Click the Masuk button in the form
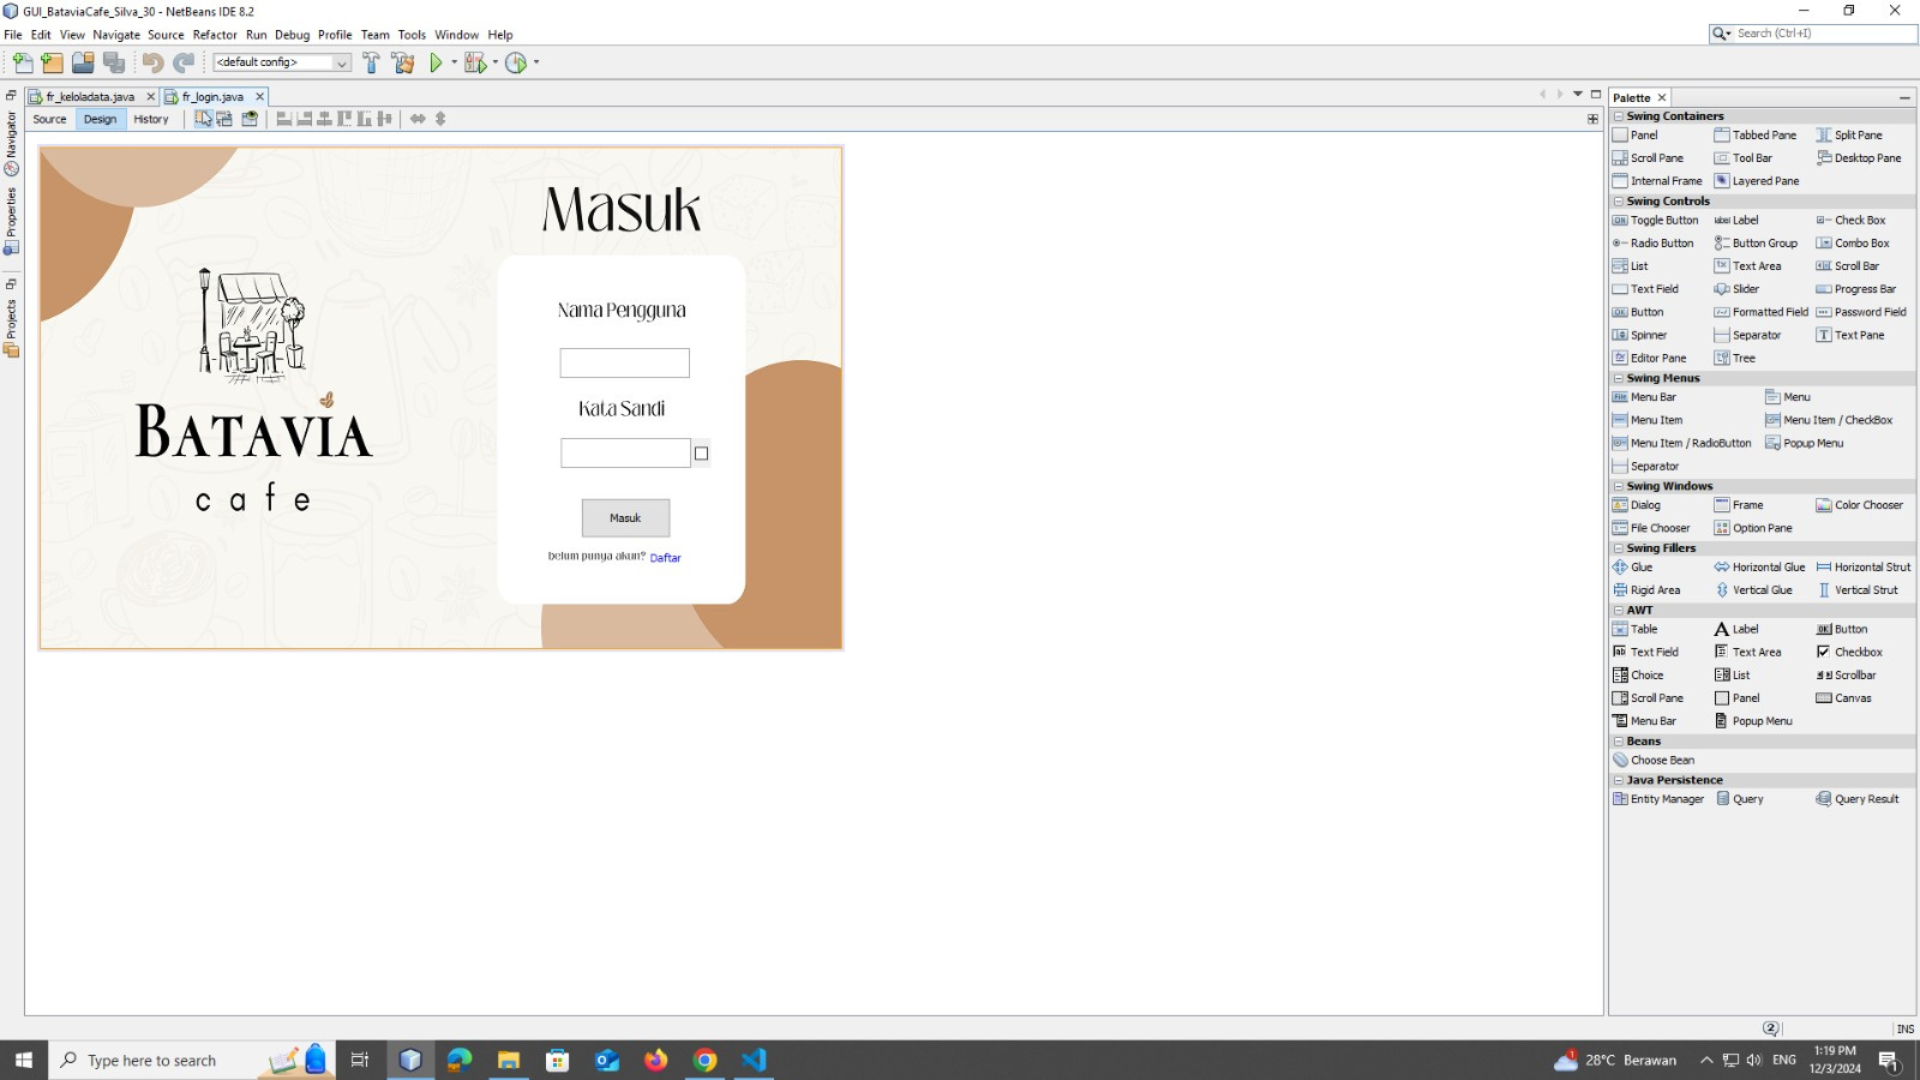The width and height of the screenshot is (1920, 1080). [625, 518]
